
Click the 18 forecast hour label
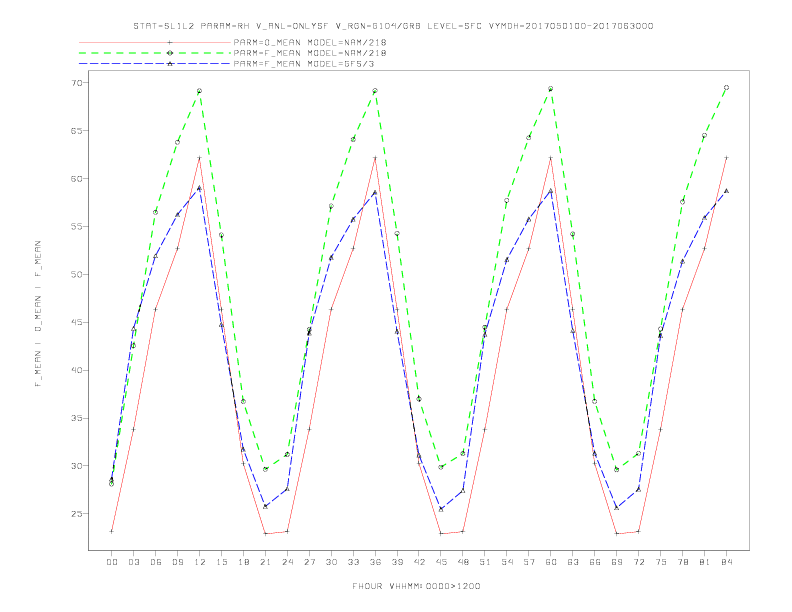pos(243,562)
